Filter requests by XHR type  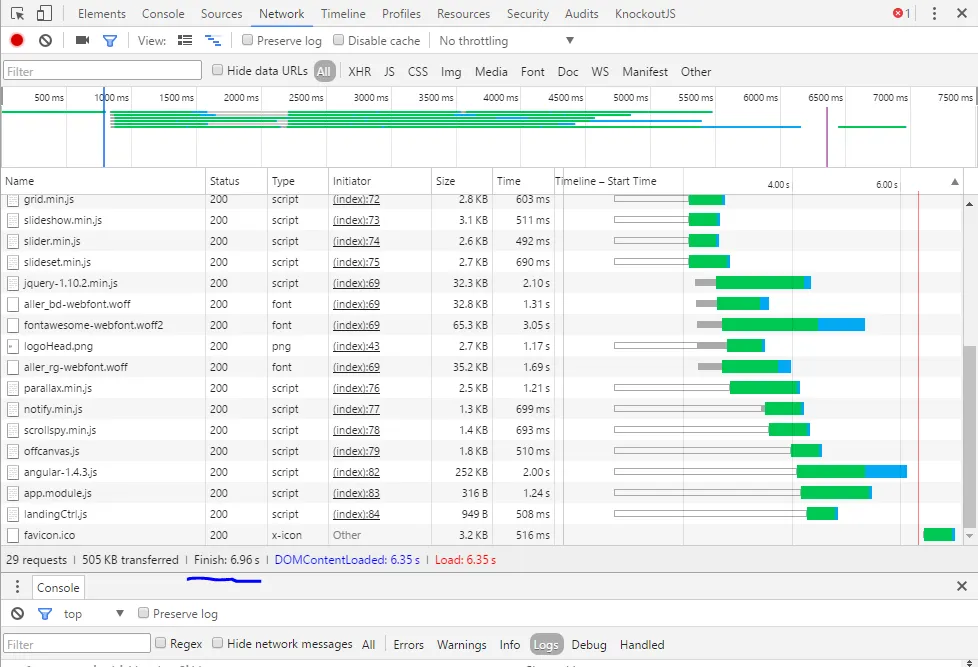359,72
